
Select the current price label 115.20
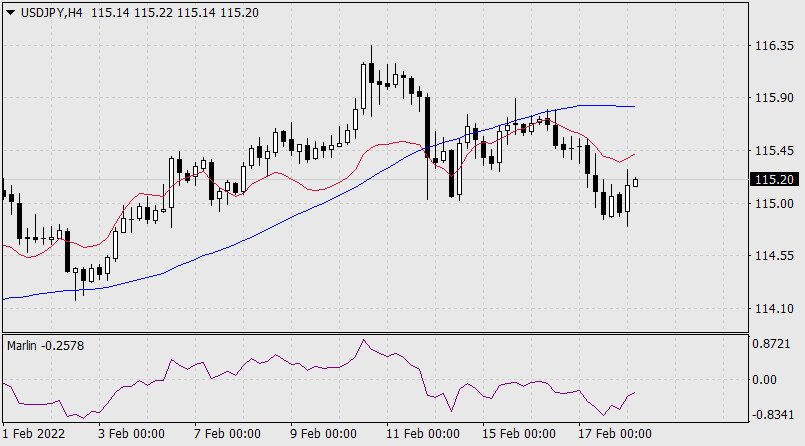[775, 180]
